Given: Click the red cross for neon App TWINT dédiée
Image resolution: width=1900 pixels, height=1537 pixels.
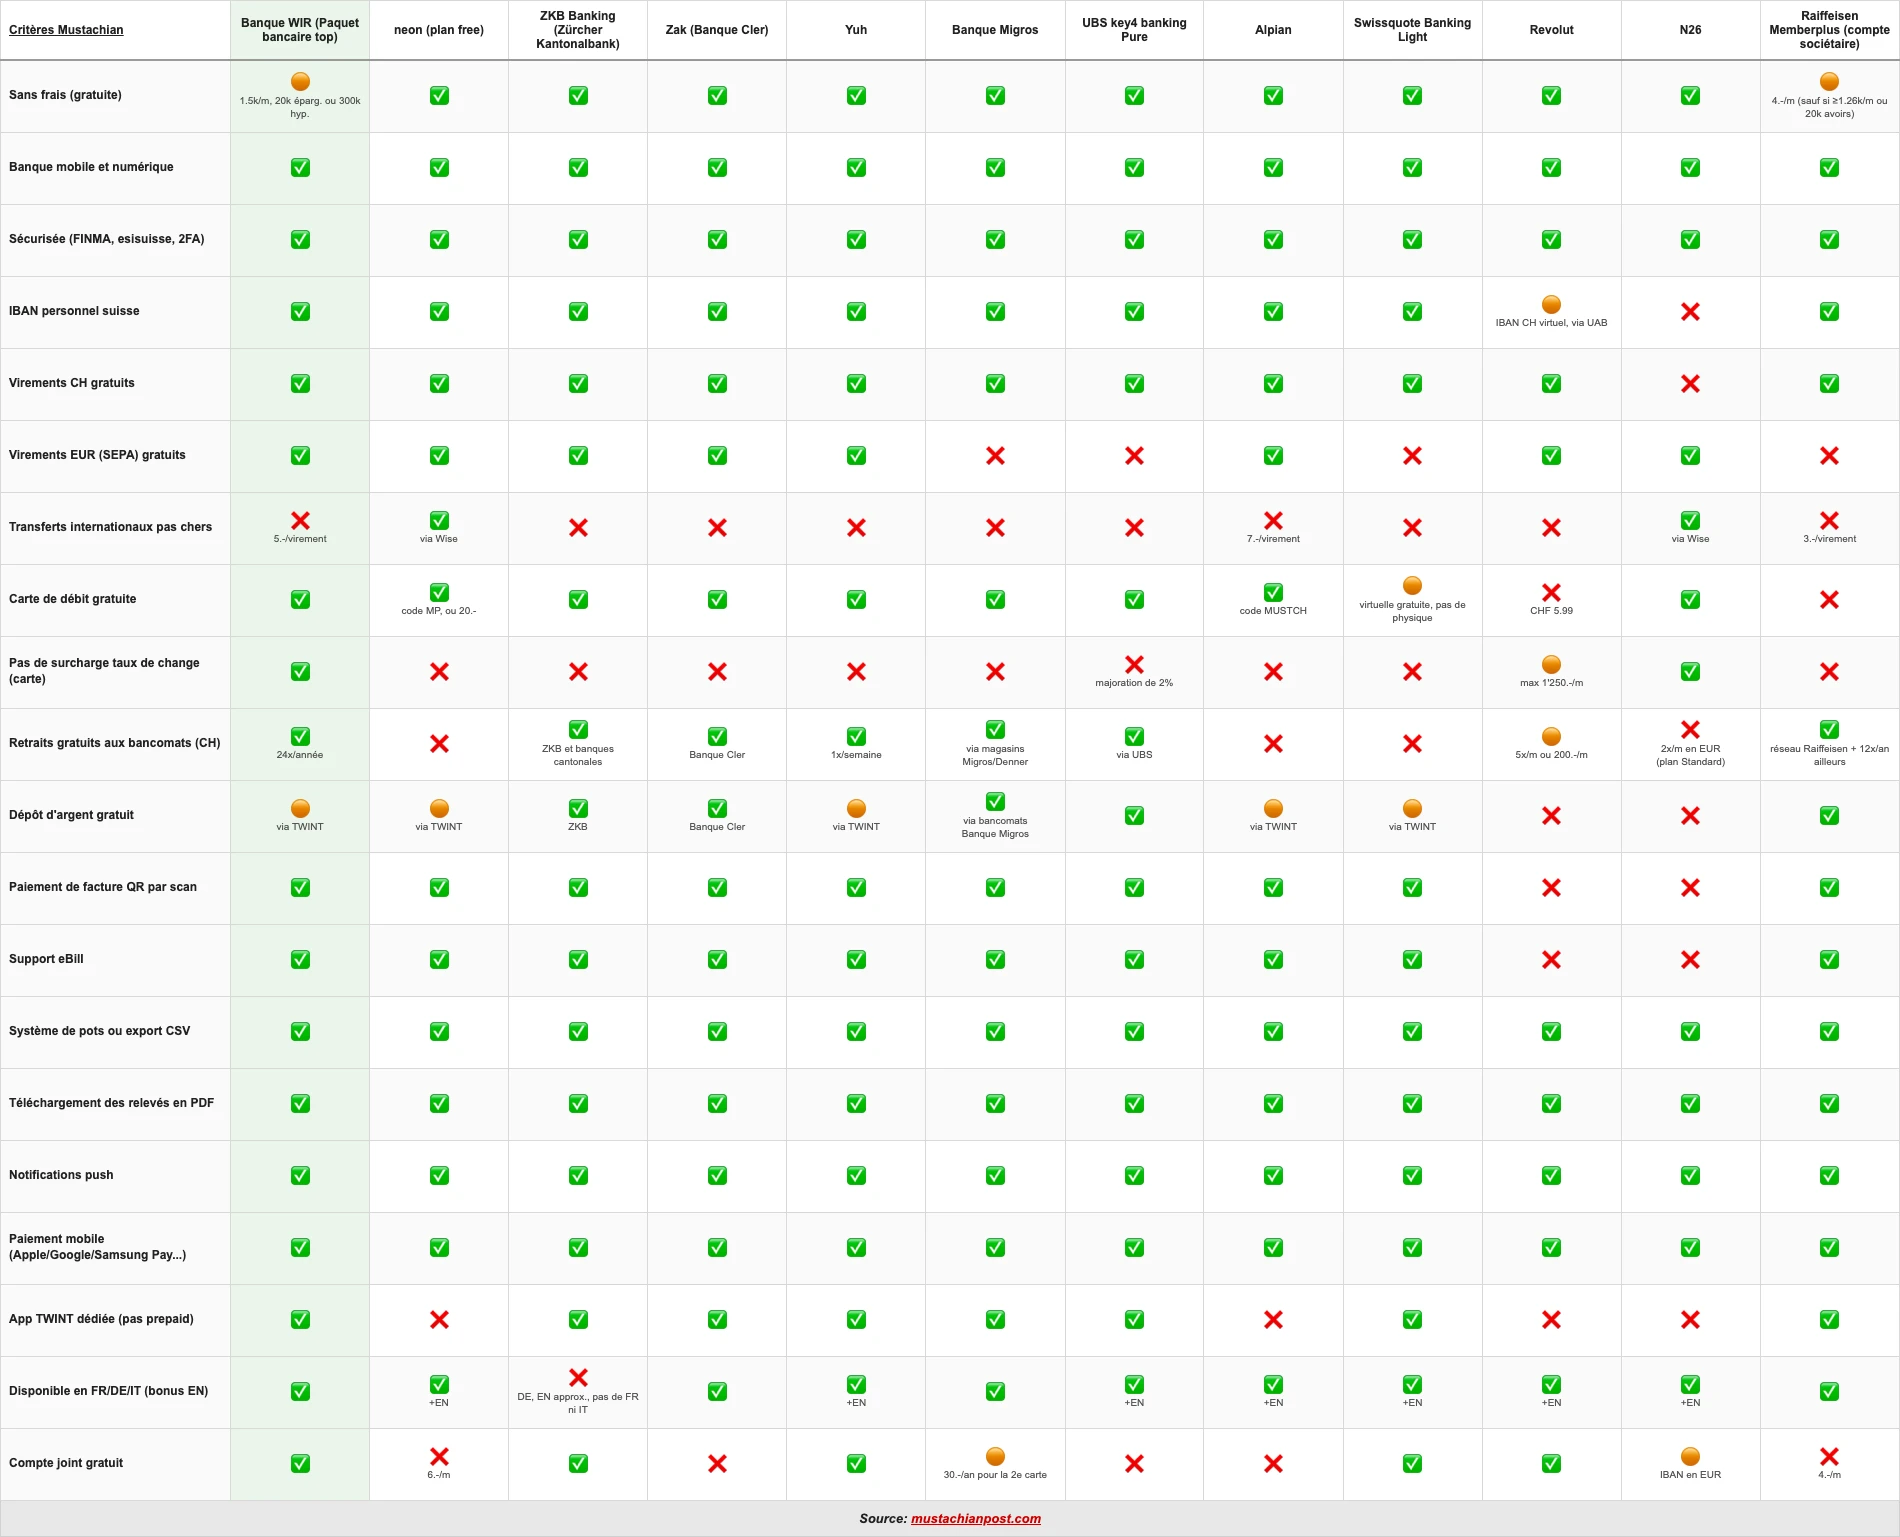Looking at the screenshot, I should pyautogui.click(x=439, y=1320).
